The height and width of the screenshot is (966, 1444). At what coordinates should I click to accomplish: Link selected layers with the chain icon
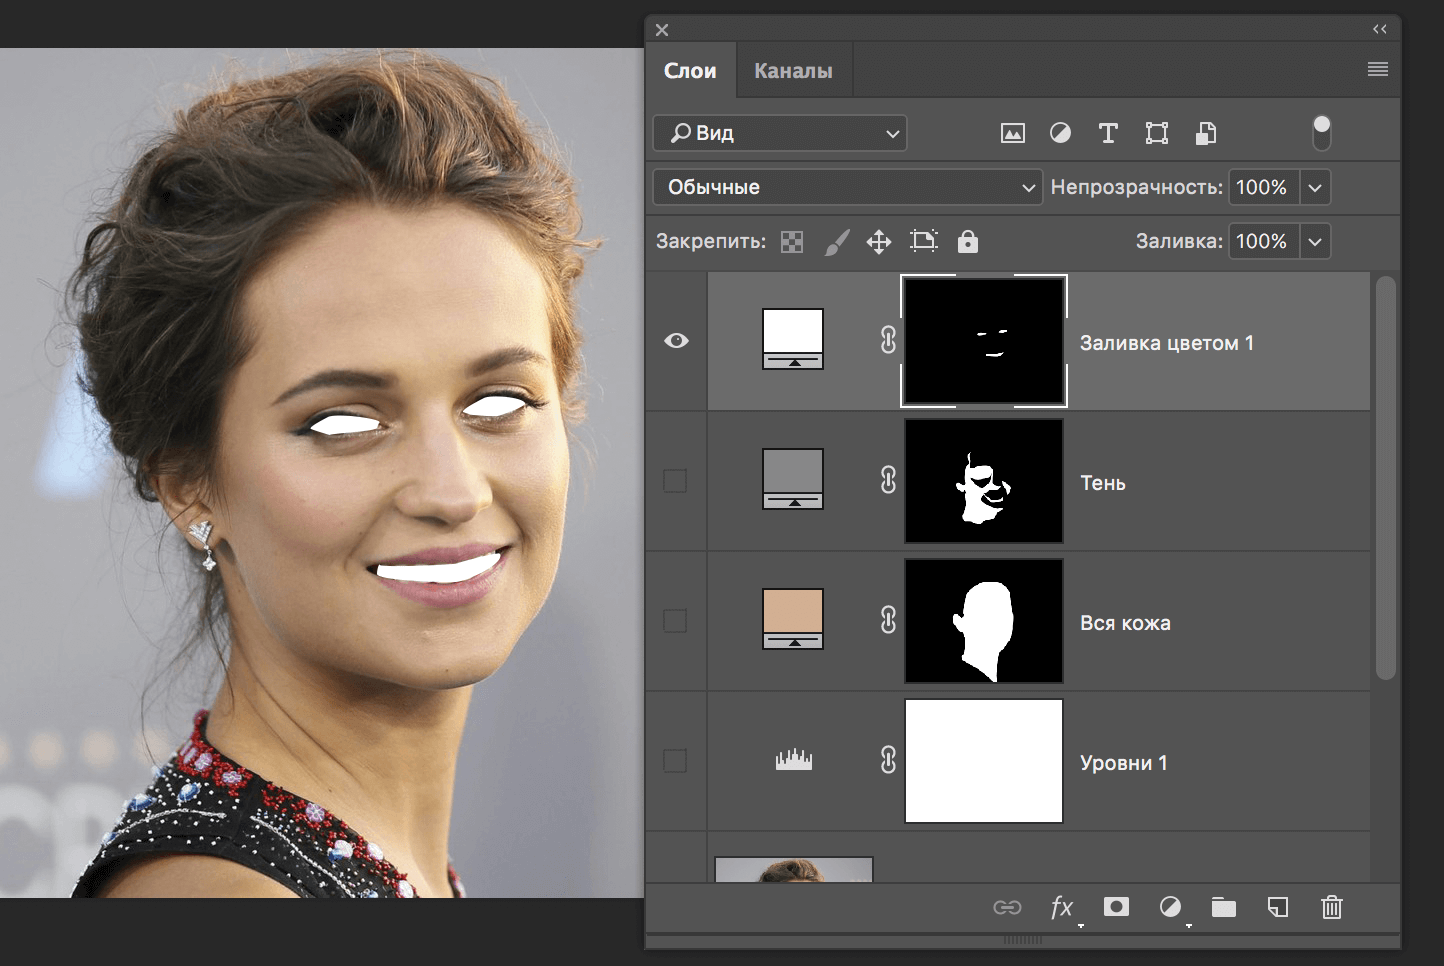click(x=1009, y=908)
